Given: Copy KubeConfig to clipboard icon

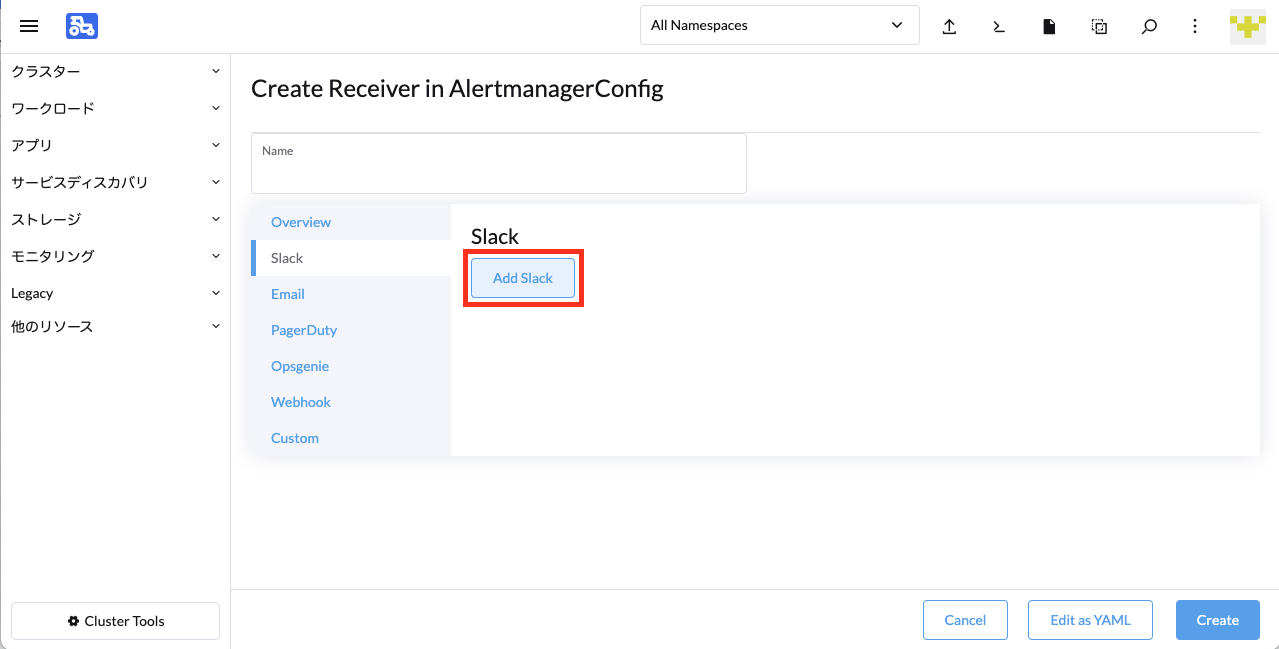Looking at the screenshot, I should (1099, 27).
